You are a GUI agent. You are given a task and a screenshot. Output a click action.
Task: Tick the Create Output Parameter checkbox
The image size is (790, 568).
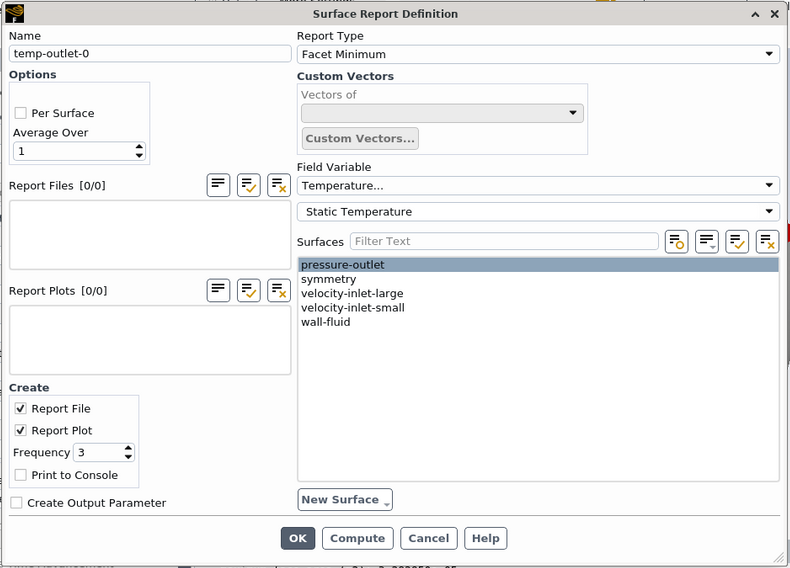tap(17, 503)
